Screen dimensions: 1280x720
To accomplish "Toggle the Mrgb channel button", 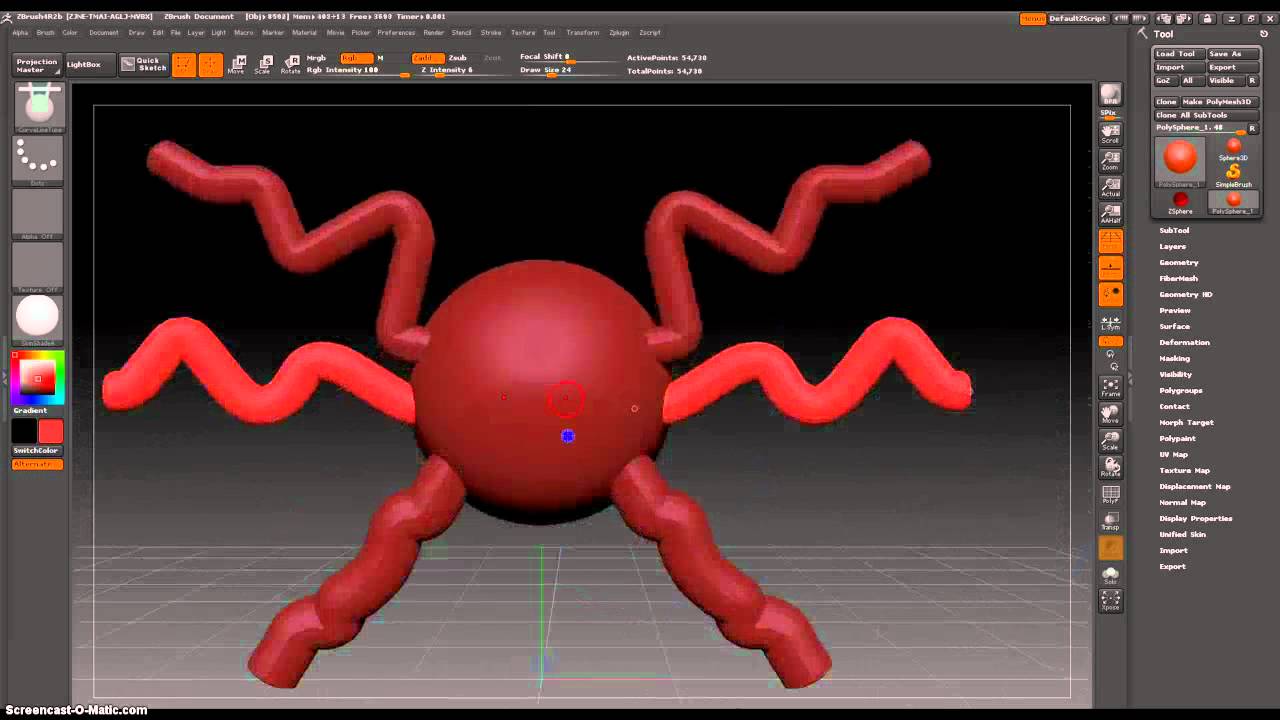I will tap(316, 58).
